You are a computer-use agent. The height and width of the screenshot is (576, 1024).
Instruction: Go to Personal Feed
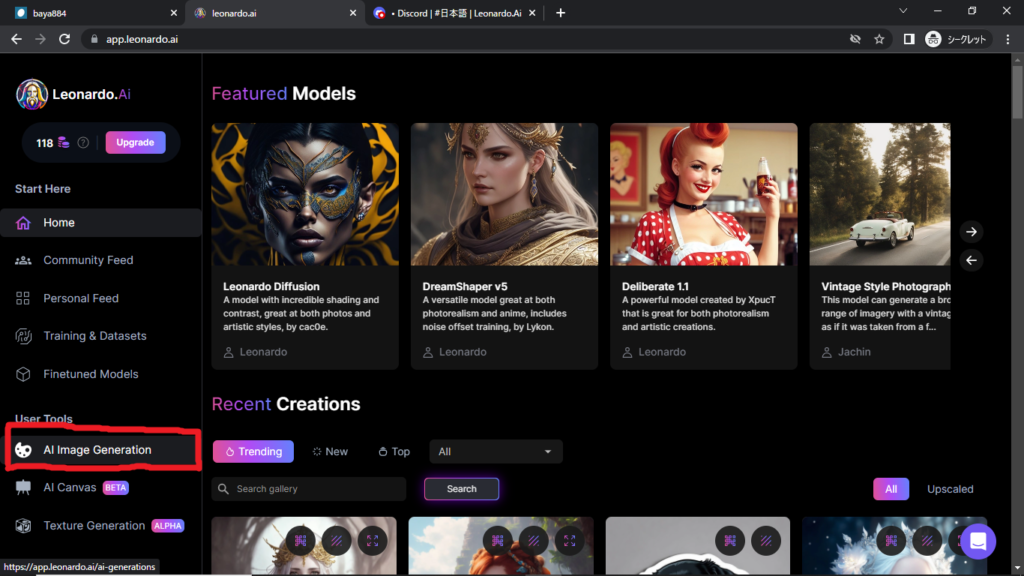80,298
